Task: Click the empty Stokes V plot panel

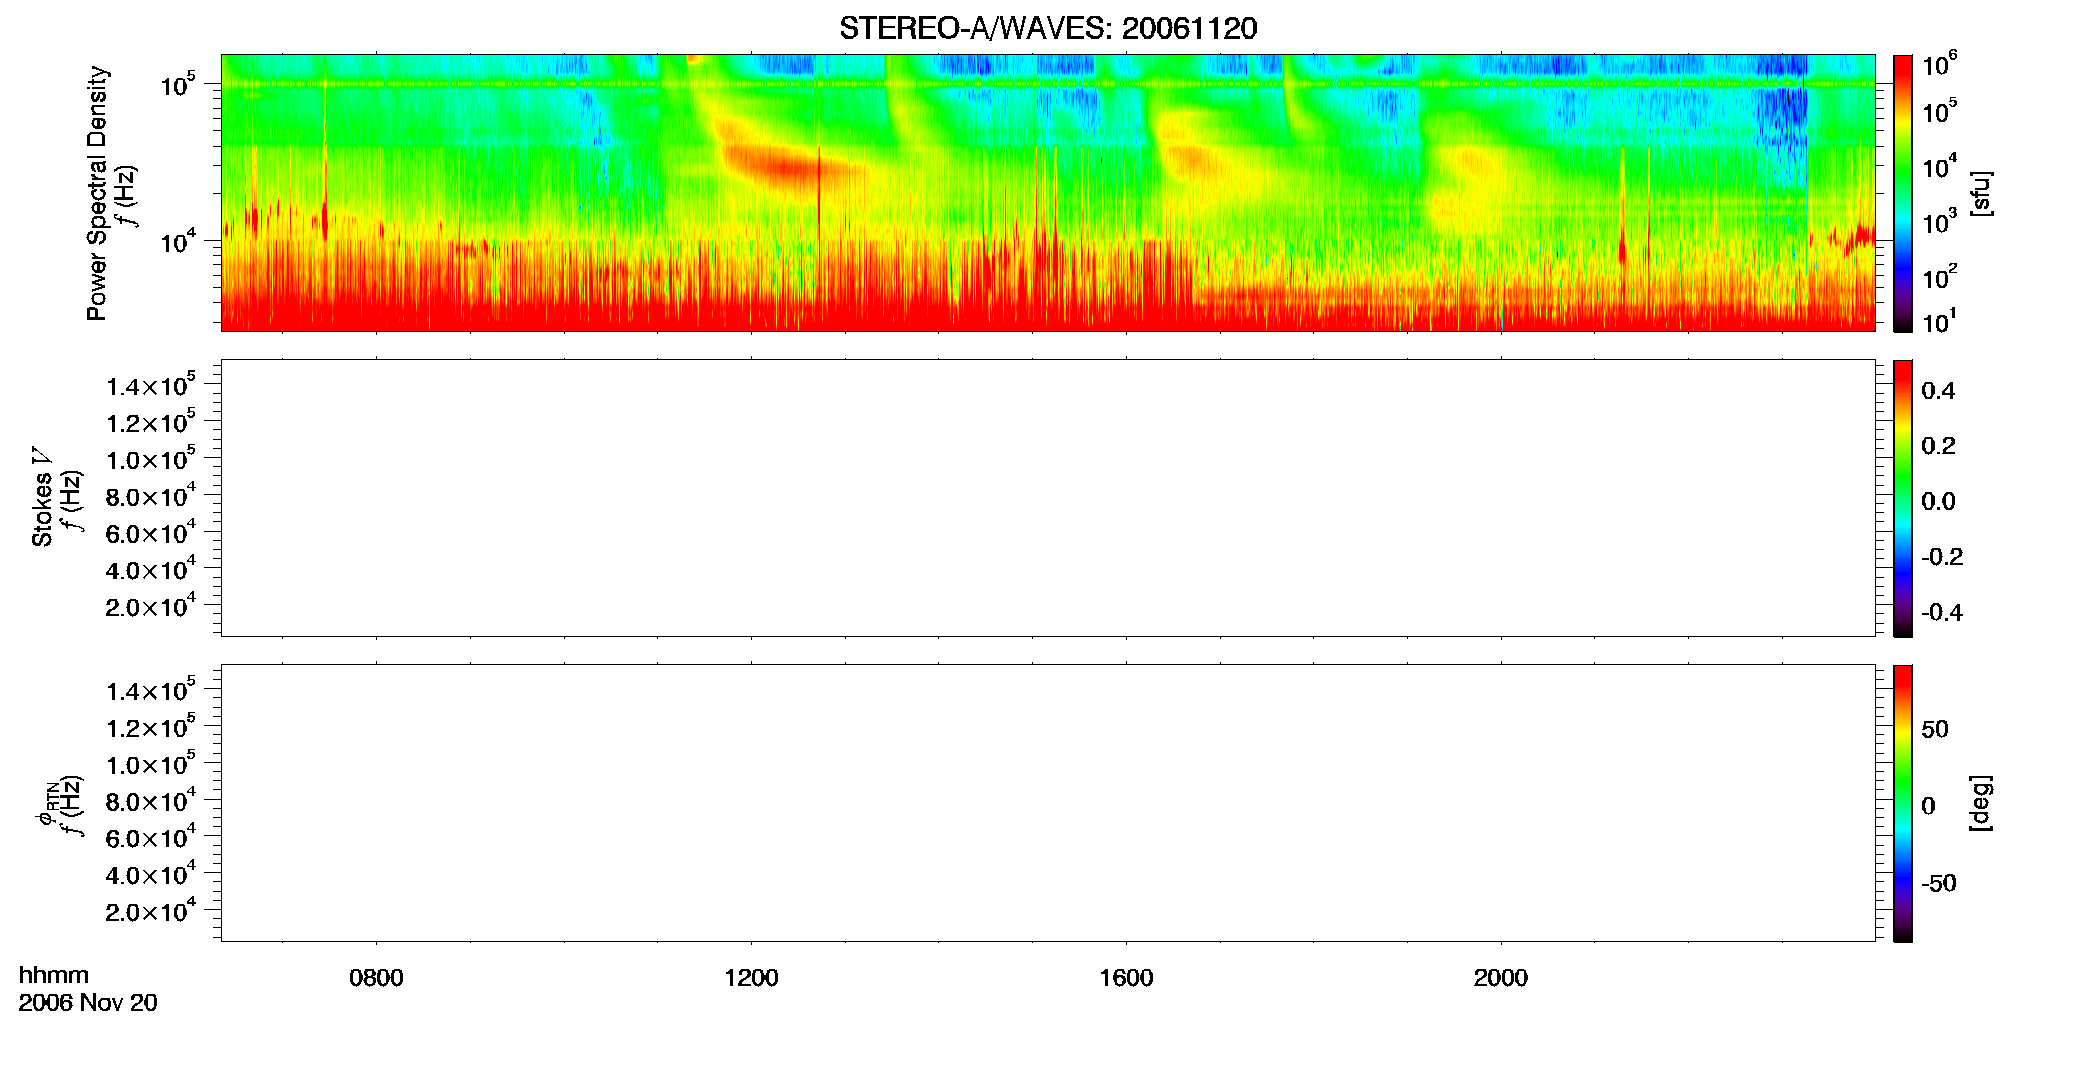Action: tap(1048, 498)
